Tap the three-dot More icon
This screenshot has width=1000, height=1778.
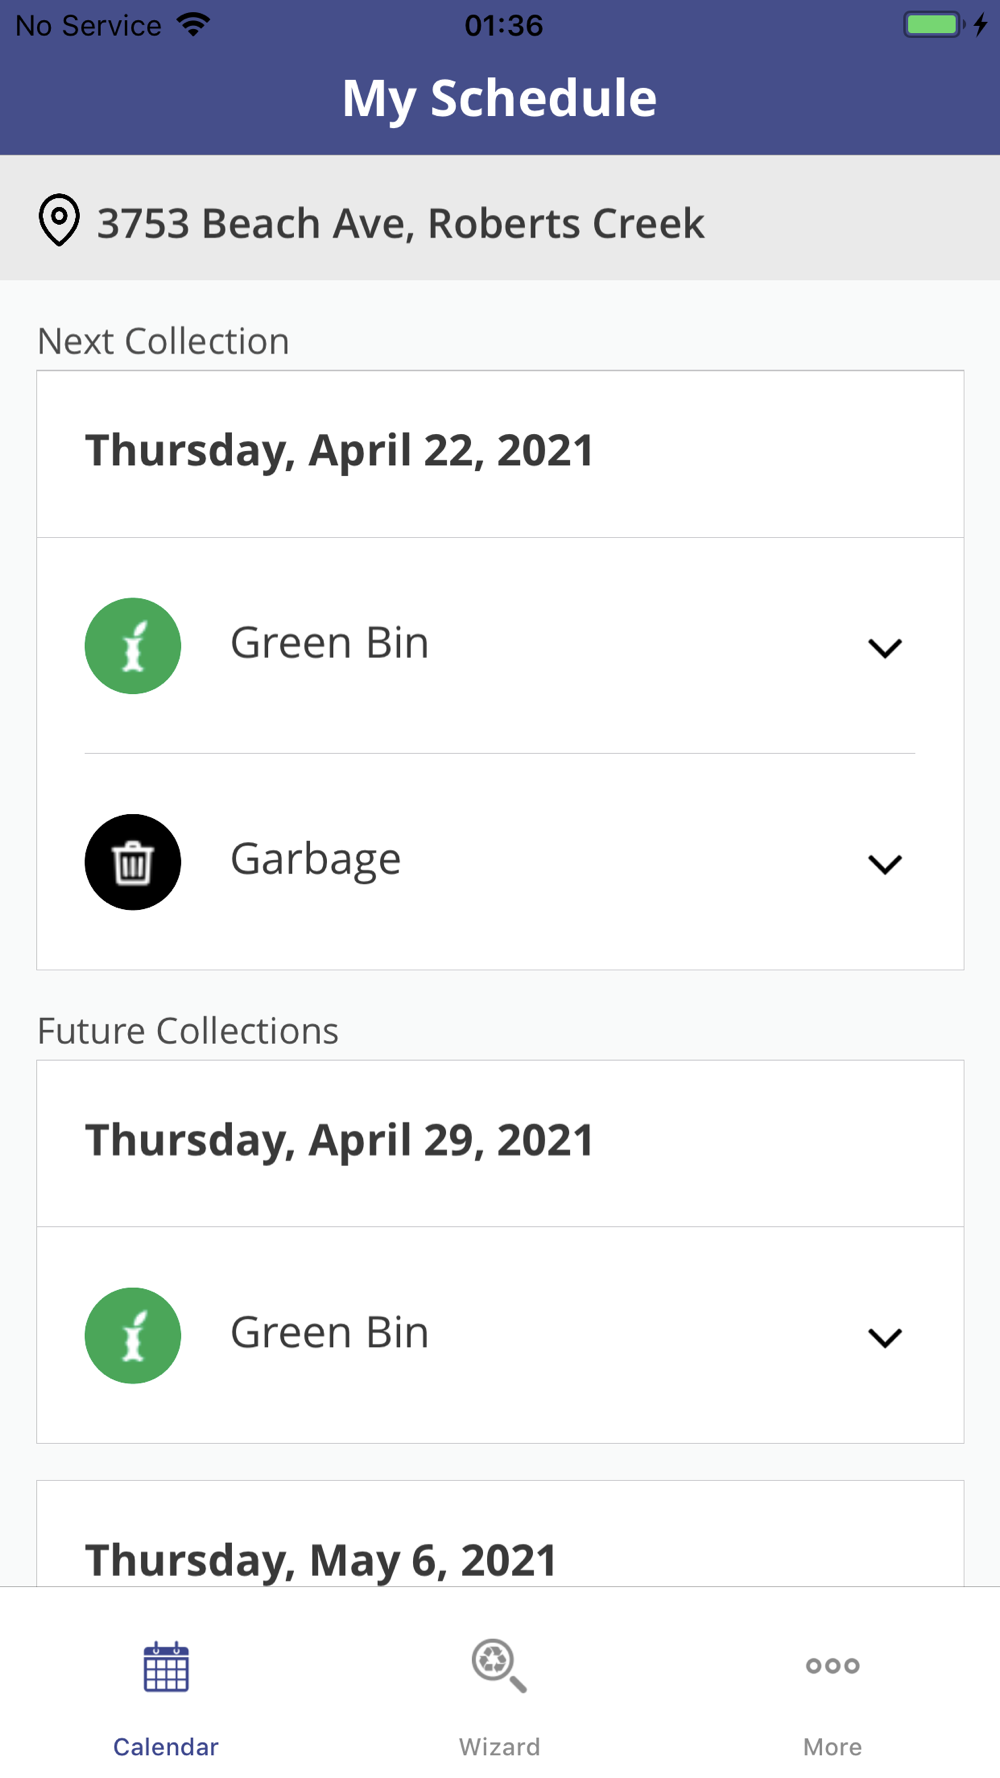pos(832,1666)
